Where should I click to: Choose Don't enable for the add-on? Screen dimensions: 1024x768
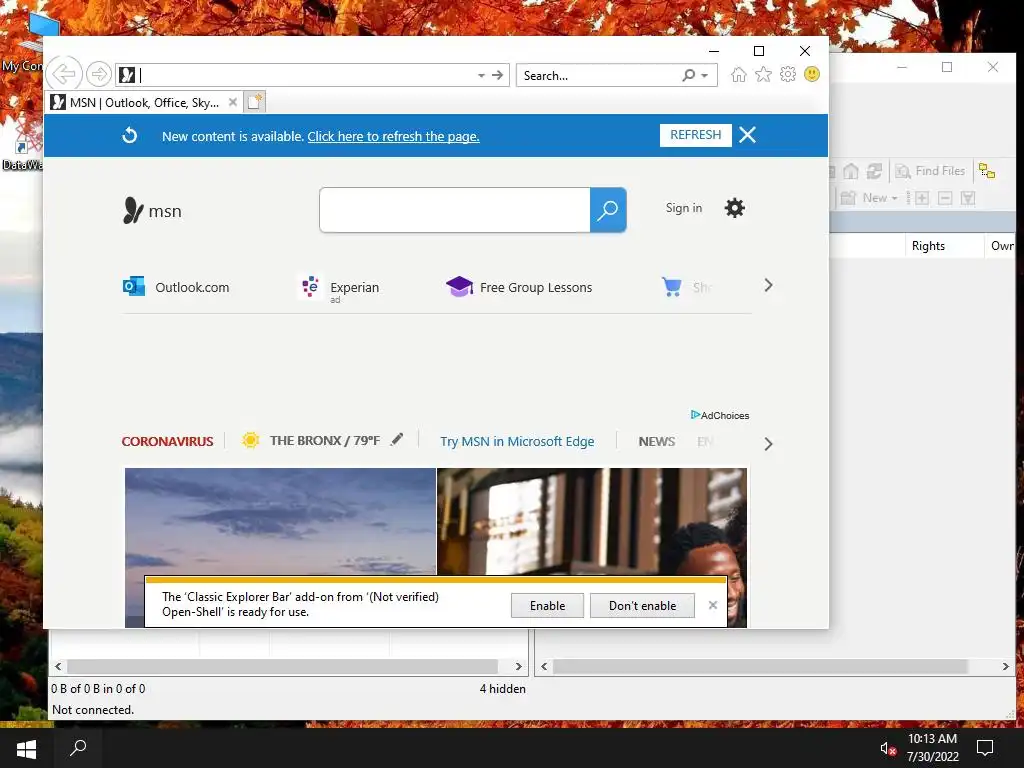coord(643,605)
